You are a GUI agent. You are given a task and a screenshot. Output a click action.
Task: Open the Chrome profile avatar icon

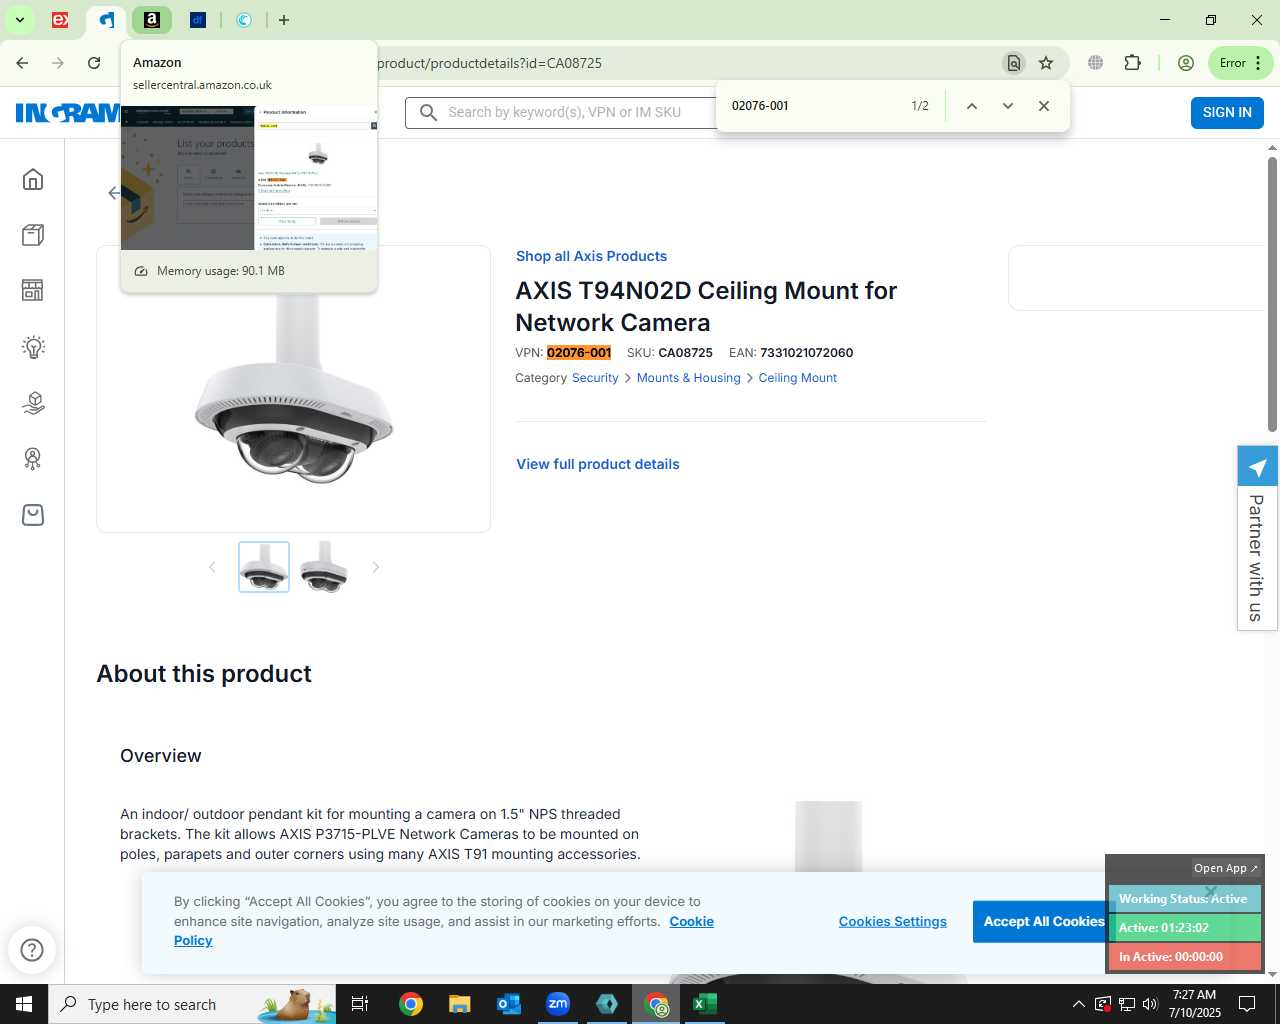coord(1186,63)
